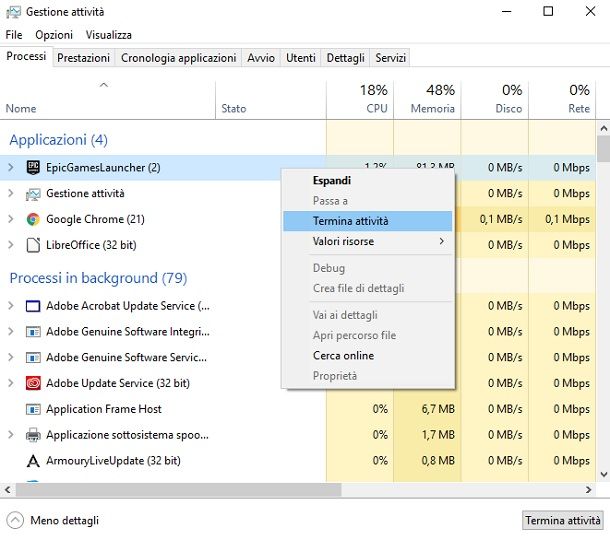This screenshot has height=540, width=610.
Task: Click the vertical scrollbar up arrow
Action: tap(603, 128)
